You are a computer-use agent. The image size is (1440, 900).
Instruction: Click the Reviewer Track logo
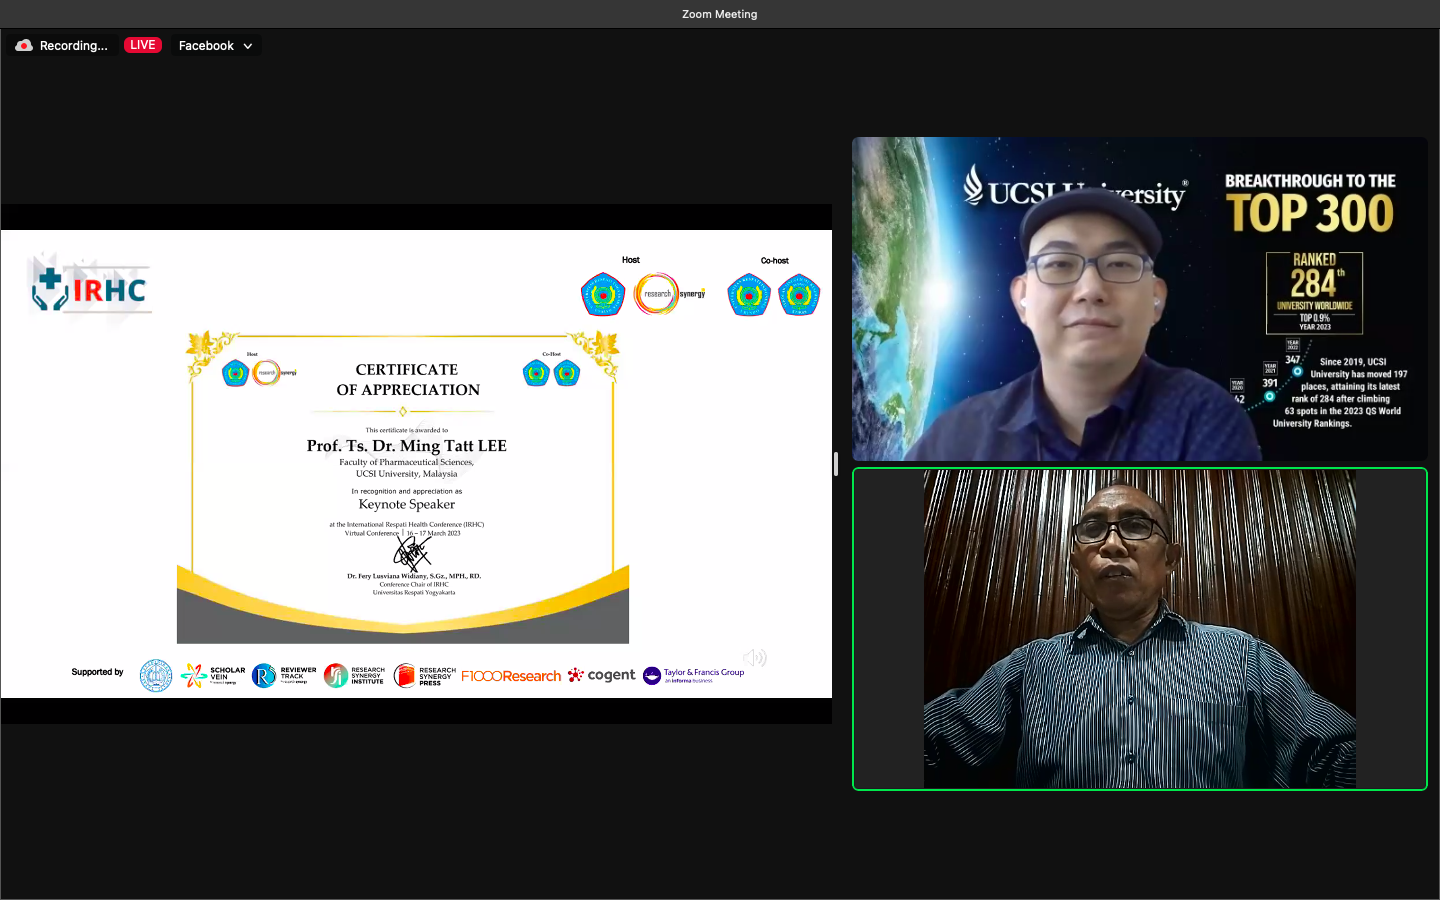point(284,676)
